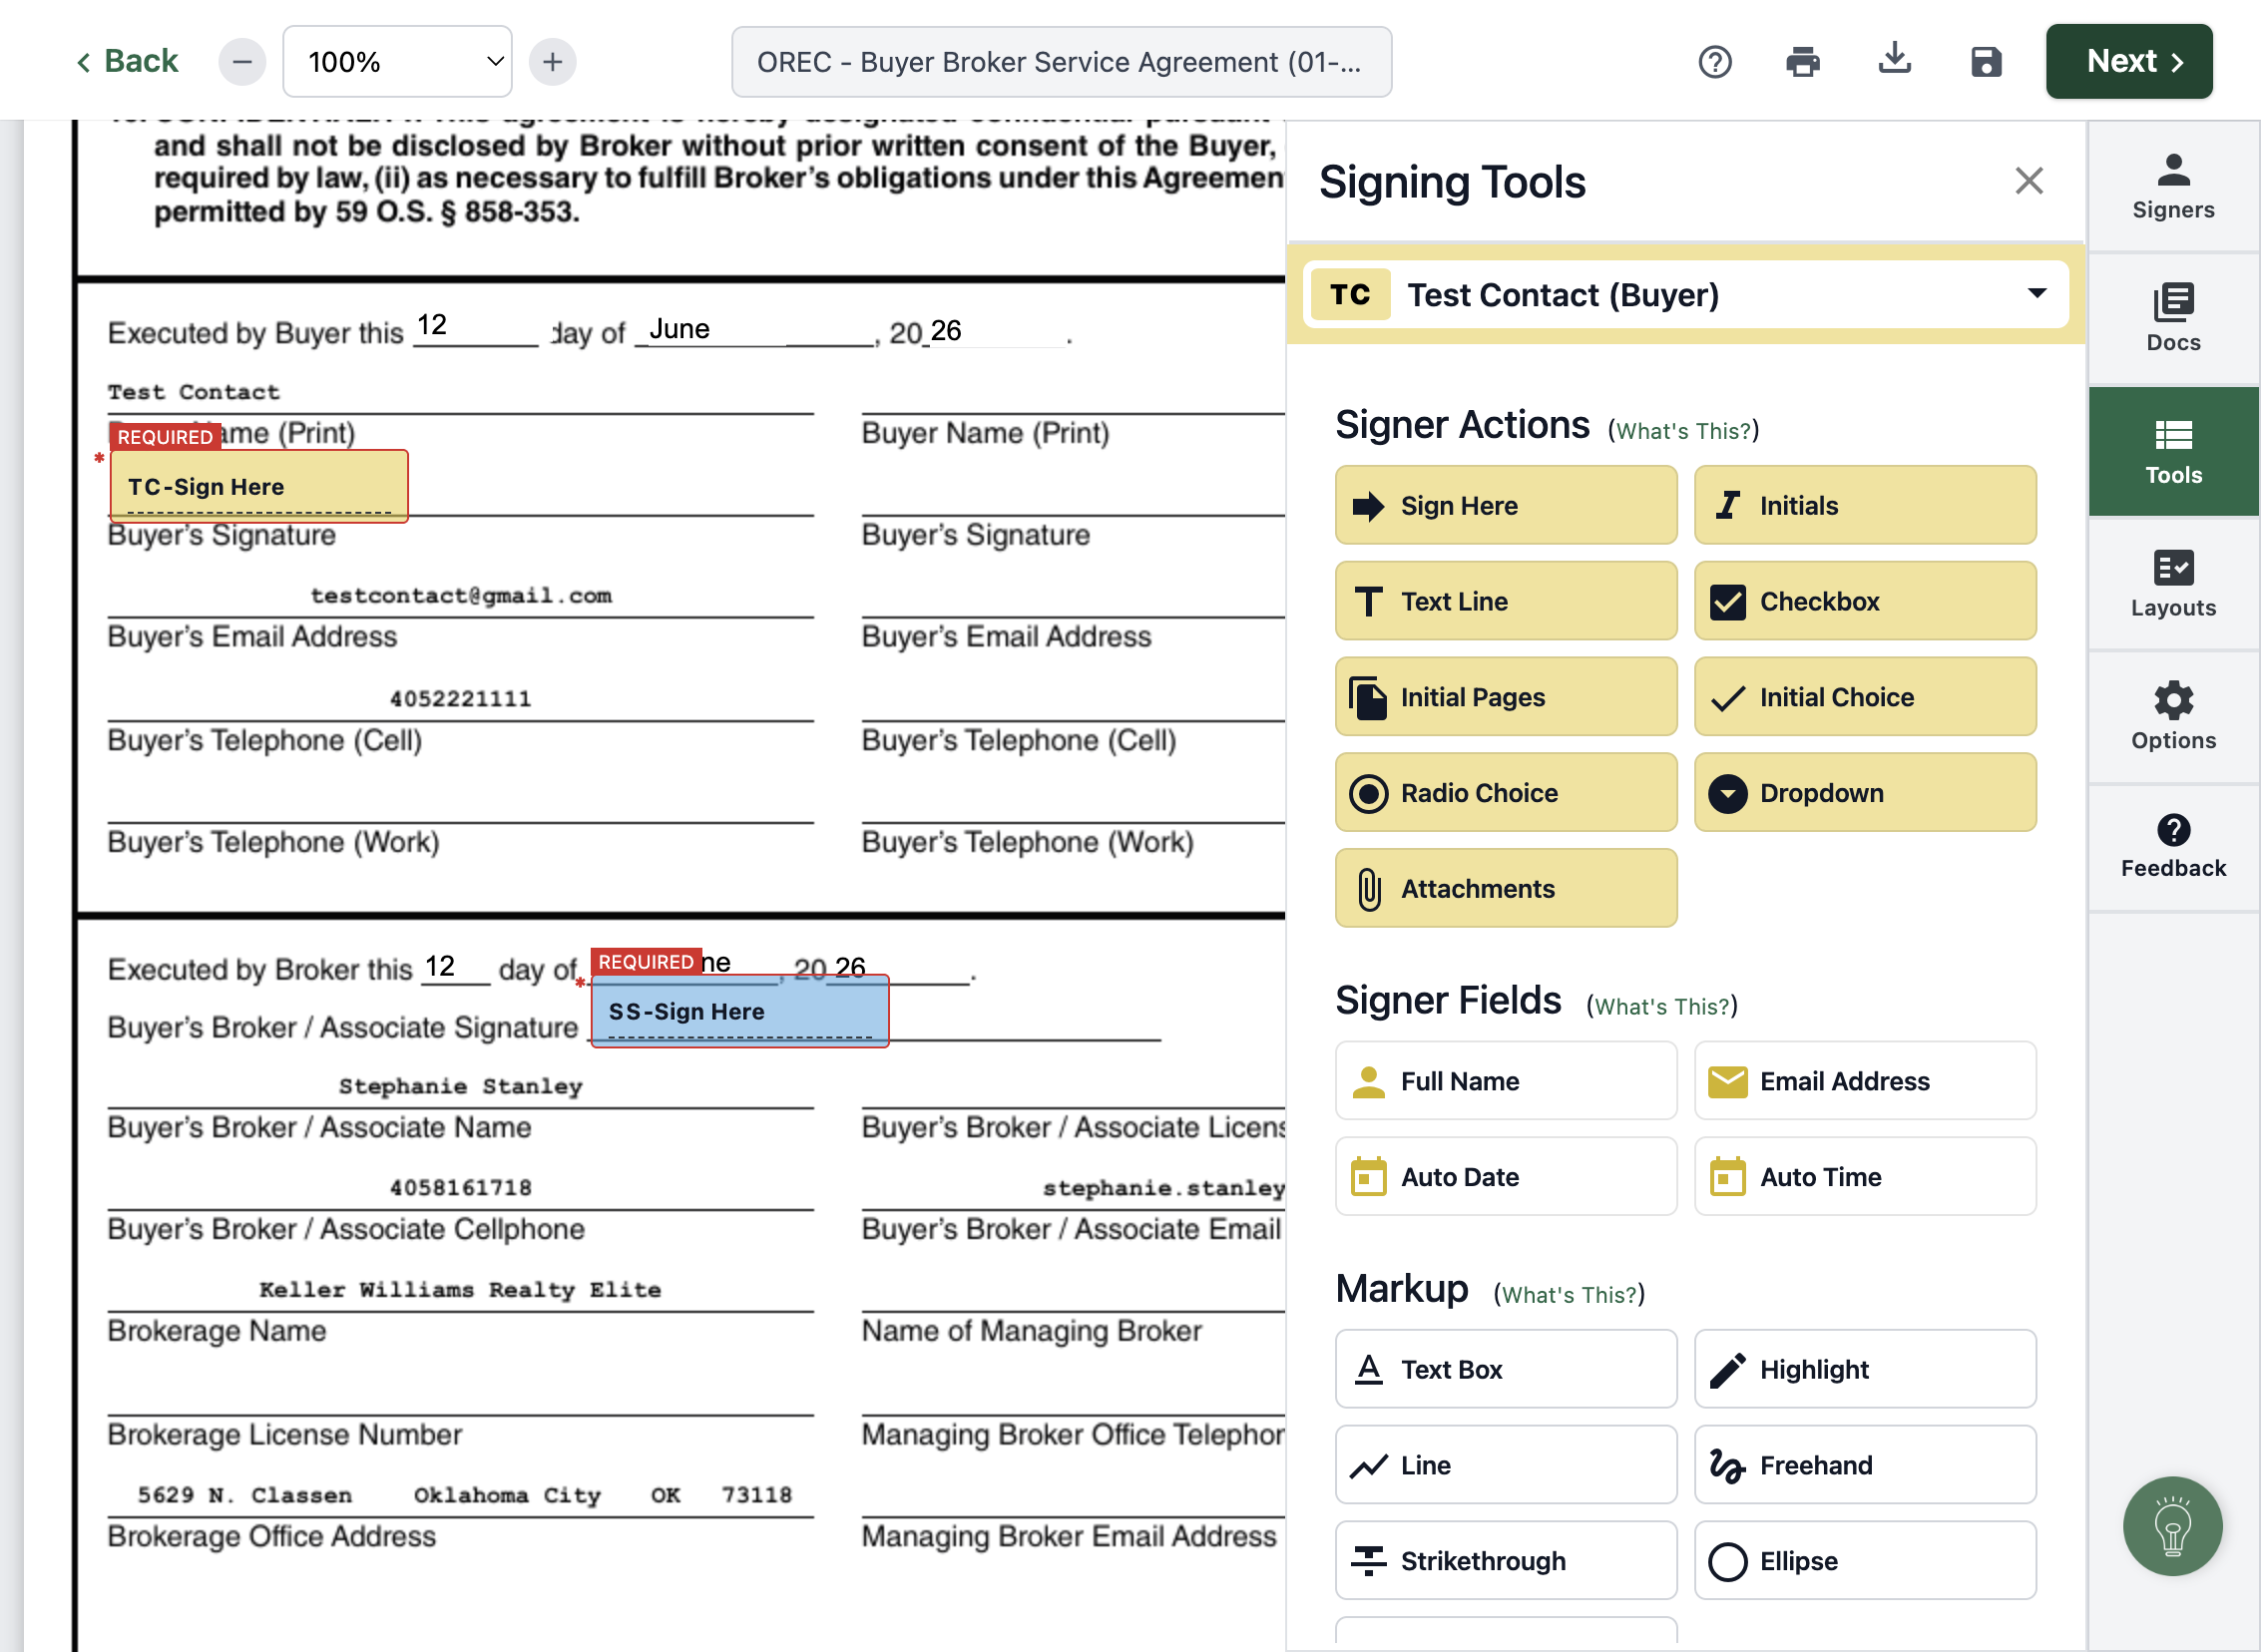Print the document using printer icon

pyautogui.click(x=1803, y=62)
